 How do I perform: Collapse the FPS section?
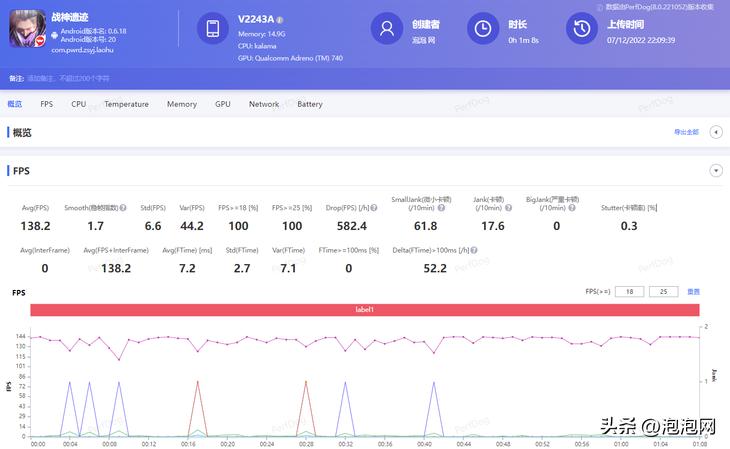[715, 171]
